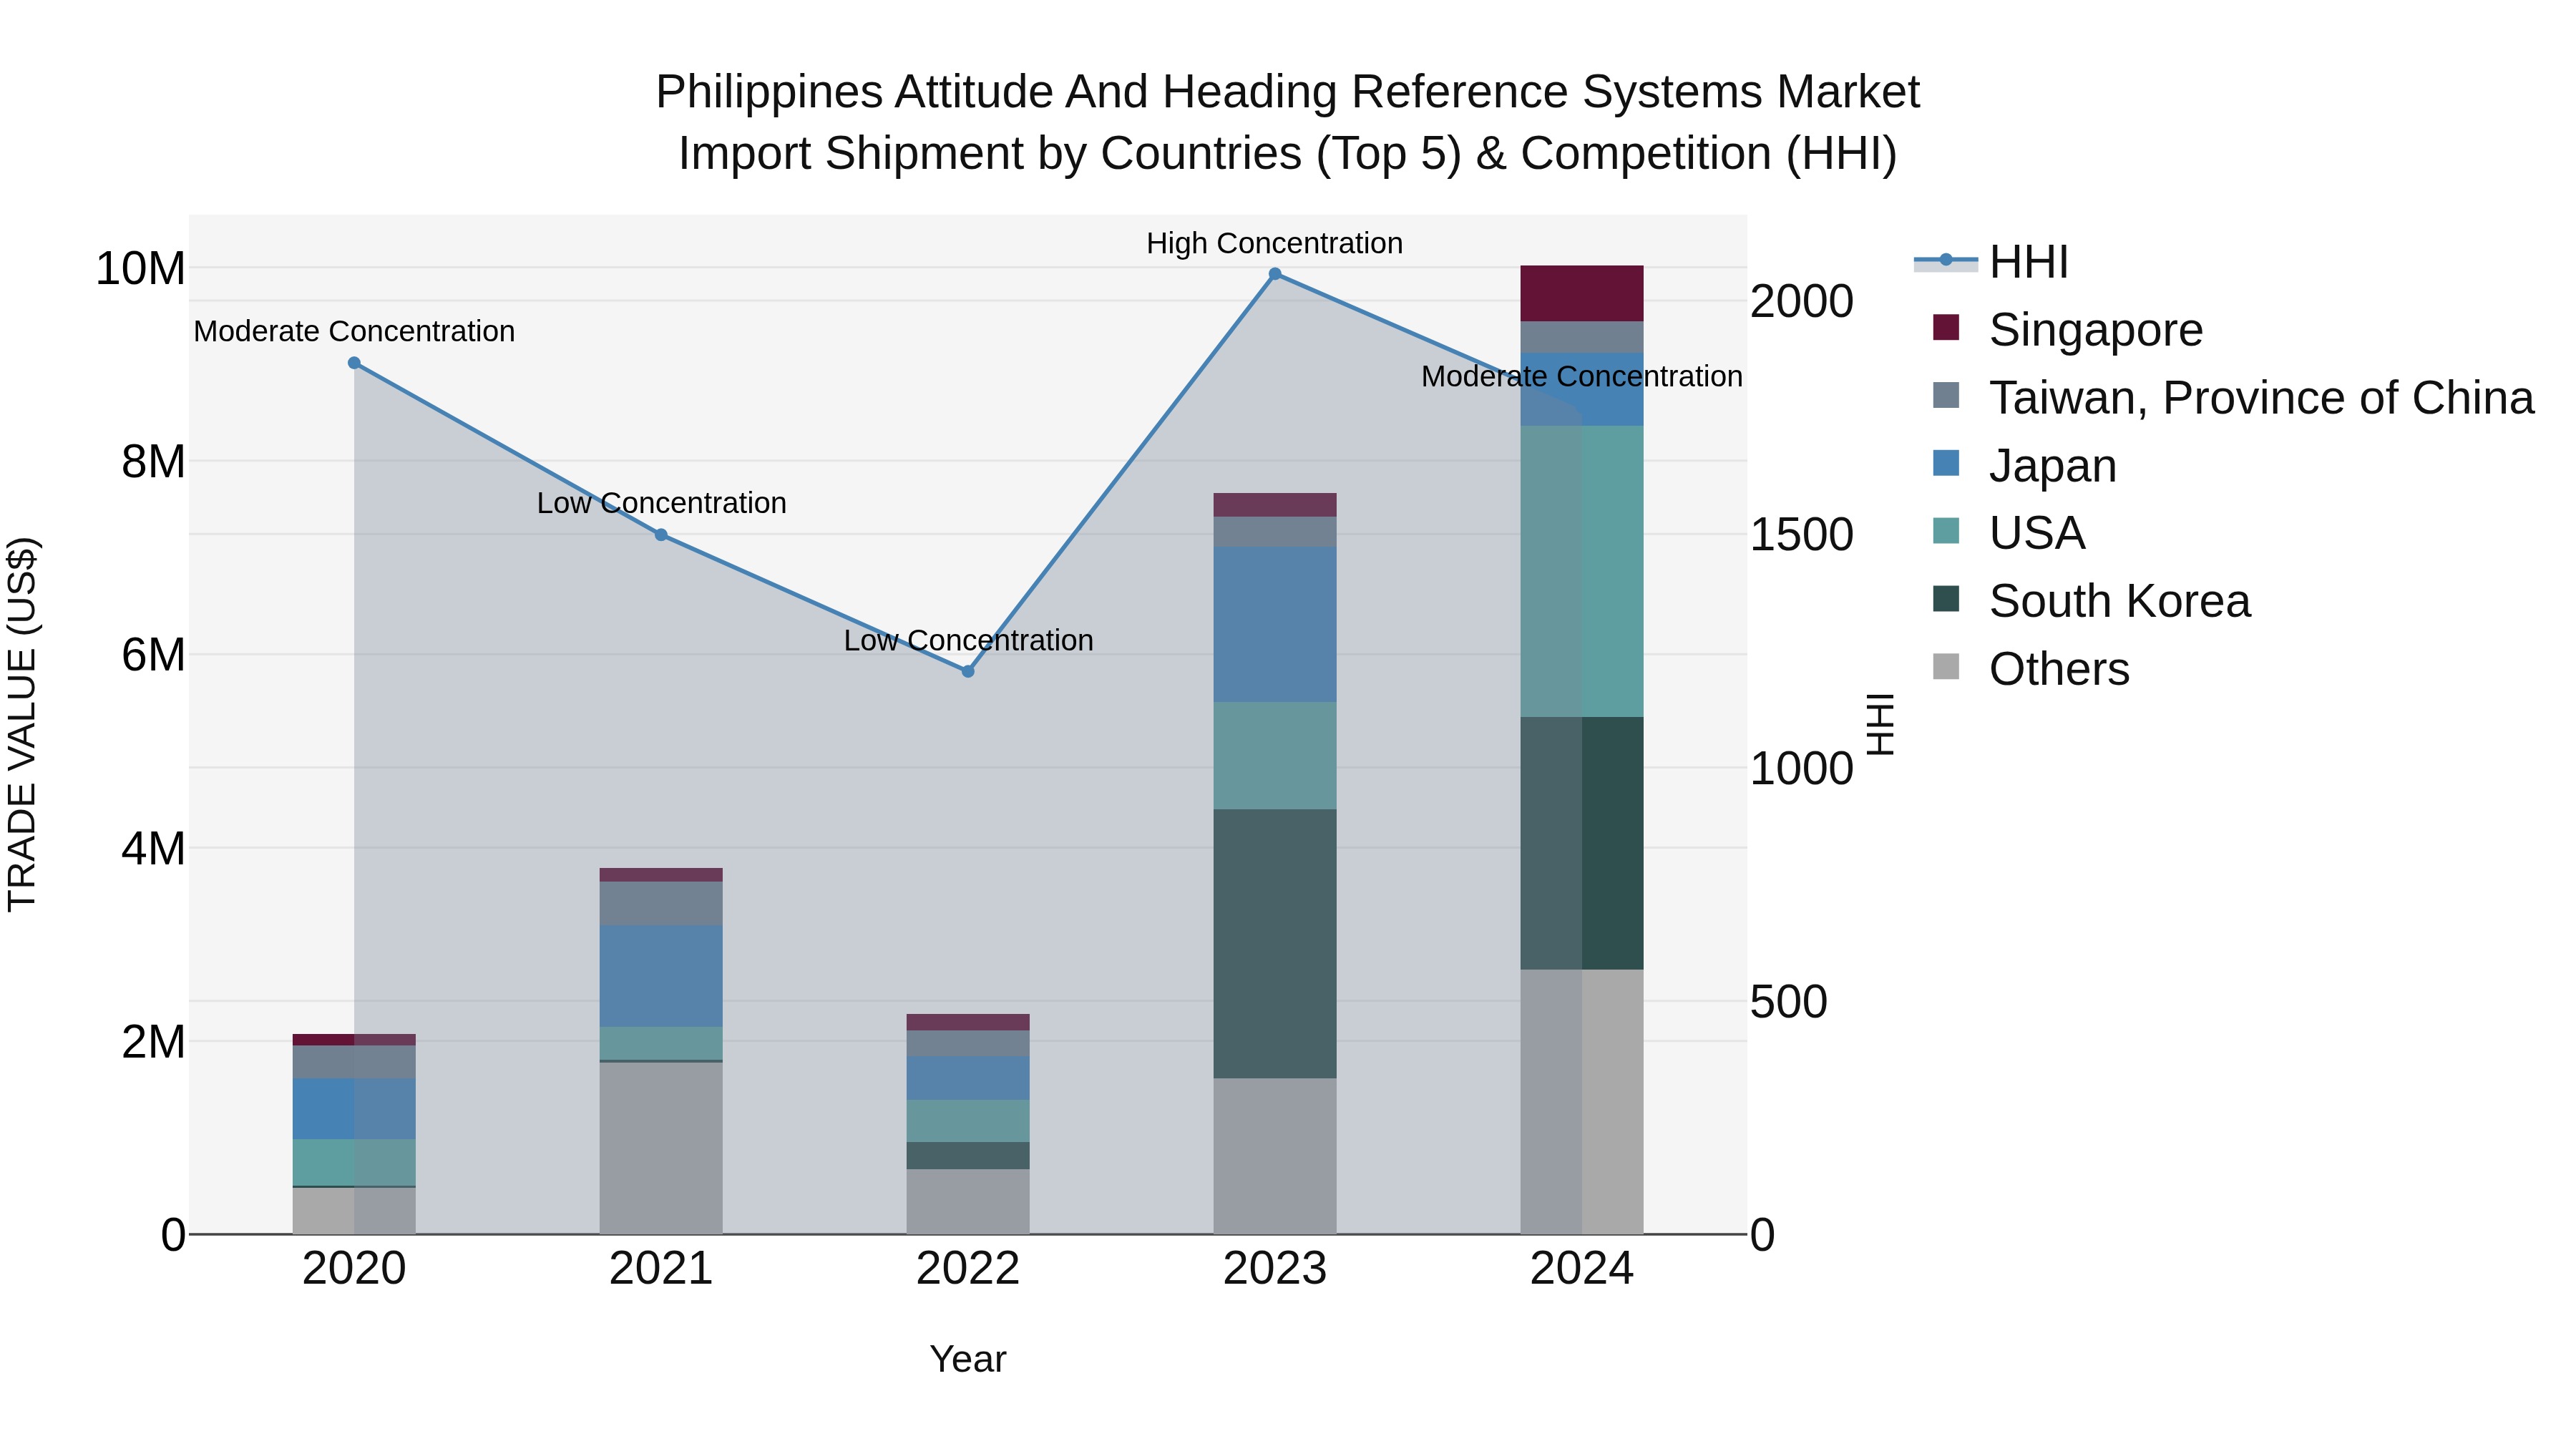This screenshot has height=1449, width=2576.
Task: Click the Taiwan slate legend swatch
Action: [1946, 395]
